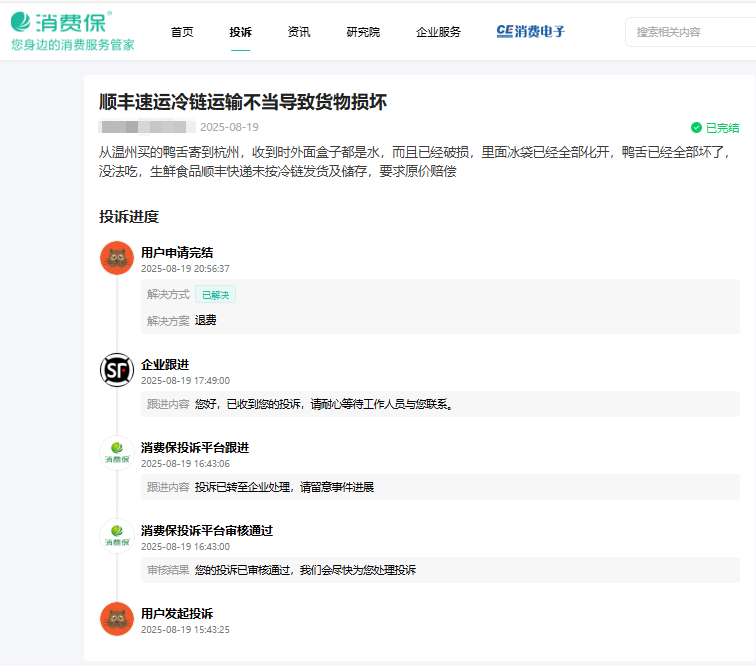Click the 已完结 status text

point(722,128)
